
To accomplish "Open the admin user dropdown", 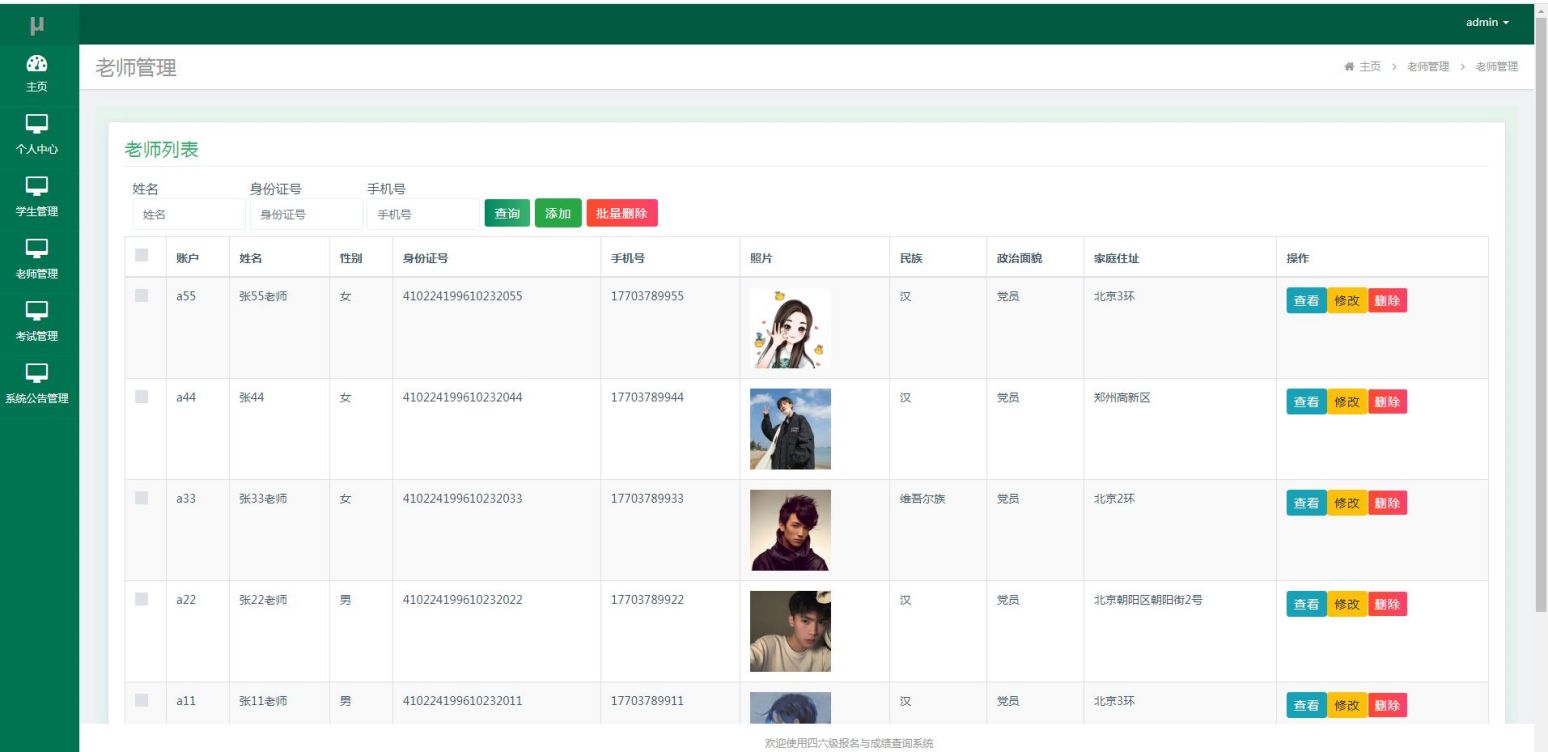I will pyautogui.click(x=1487, y=22).
